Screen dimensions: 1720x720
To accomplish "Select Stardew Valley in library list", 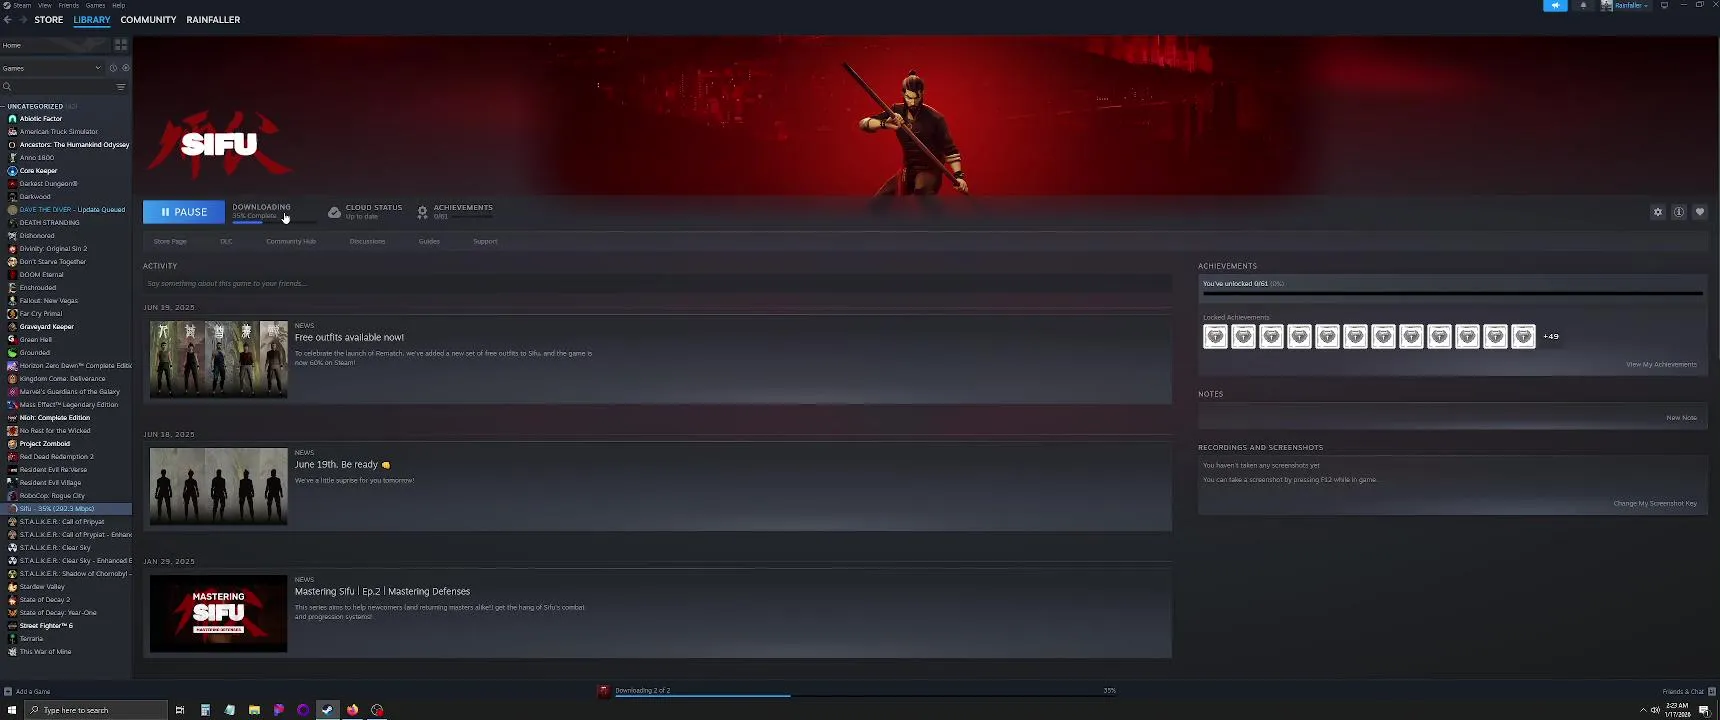I will pyautogui.click(x=66, y=587).
